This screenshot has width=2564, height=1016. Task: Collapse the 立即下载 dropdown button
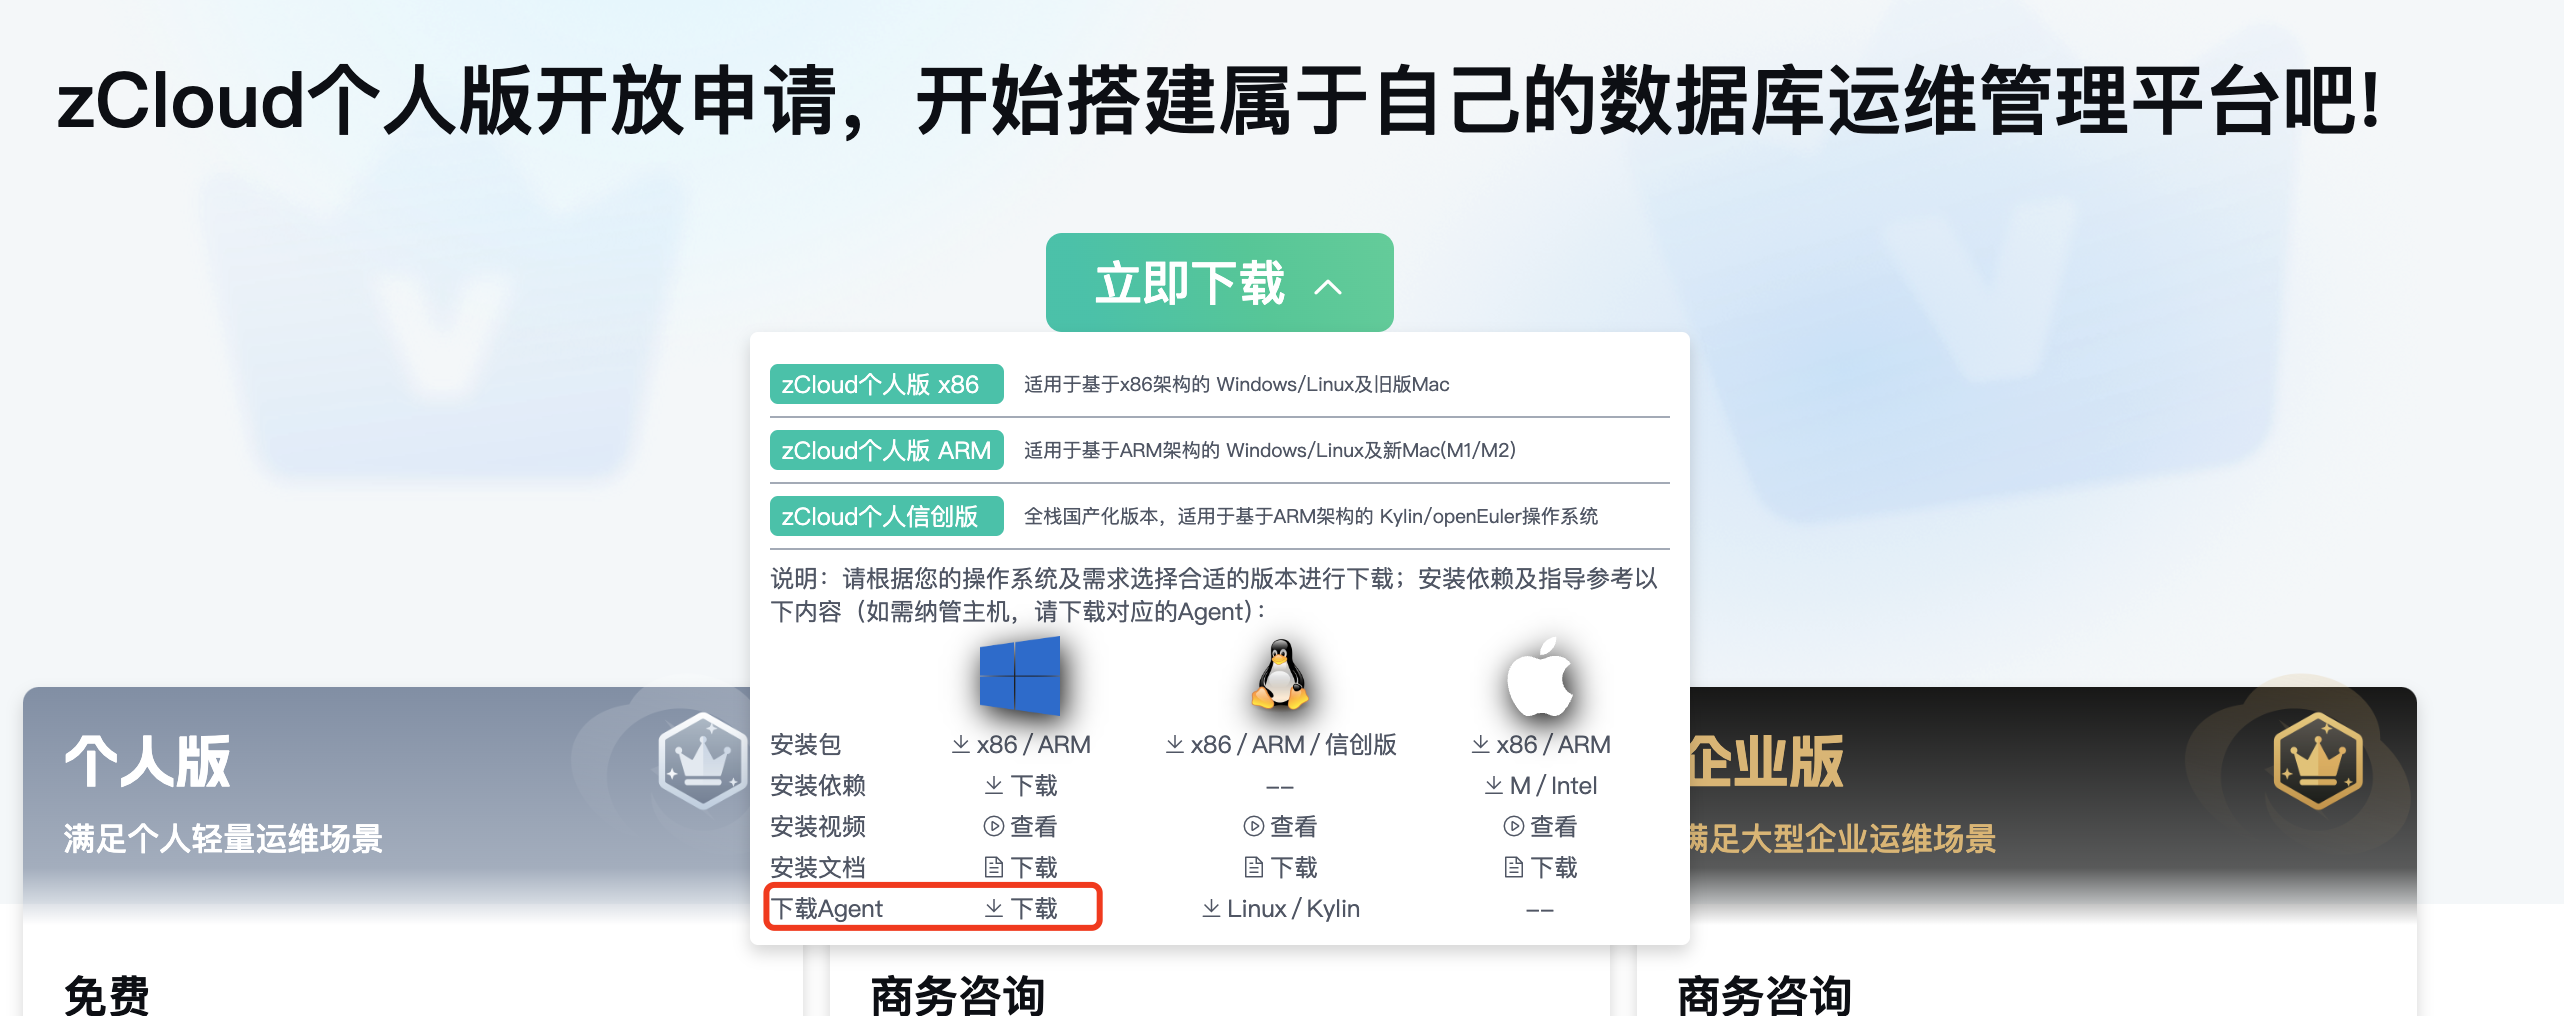[1219, 283]
